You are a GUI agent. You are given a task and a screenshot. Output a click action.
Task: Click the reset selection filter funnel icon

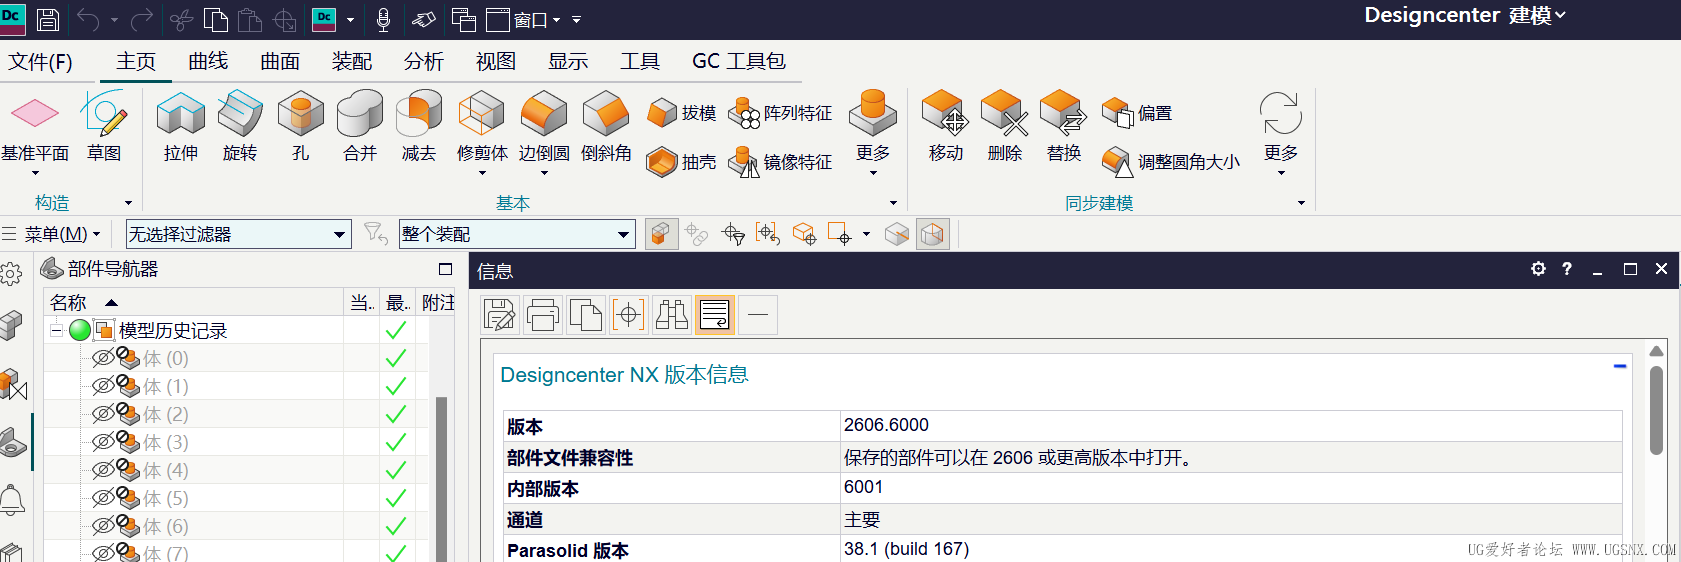pos(376,234)
